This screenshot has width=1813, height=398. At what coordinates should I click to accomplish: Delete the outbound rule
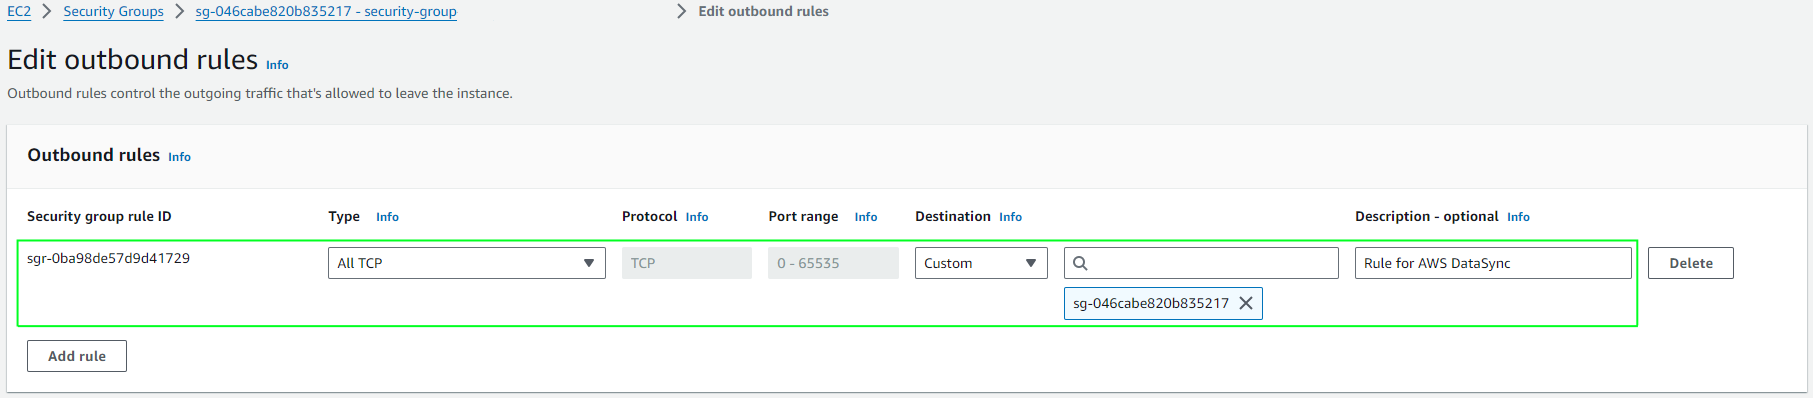(x=1691, y=263)
